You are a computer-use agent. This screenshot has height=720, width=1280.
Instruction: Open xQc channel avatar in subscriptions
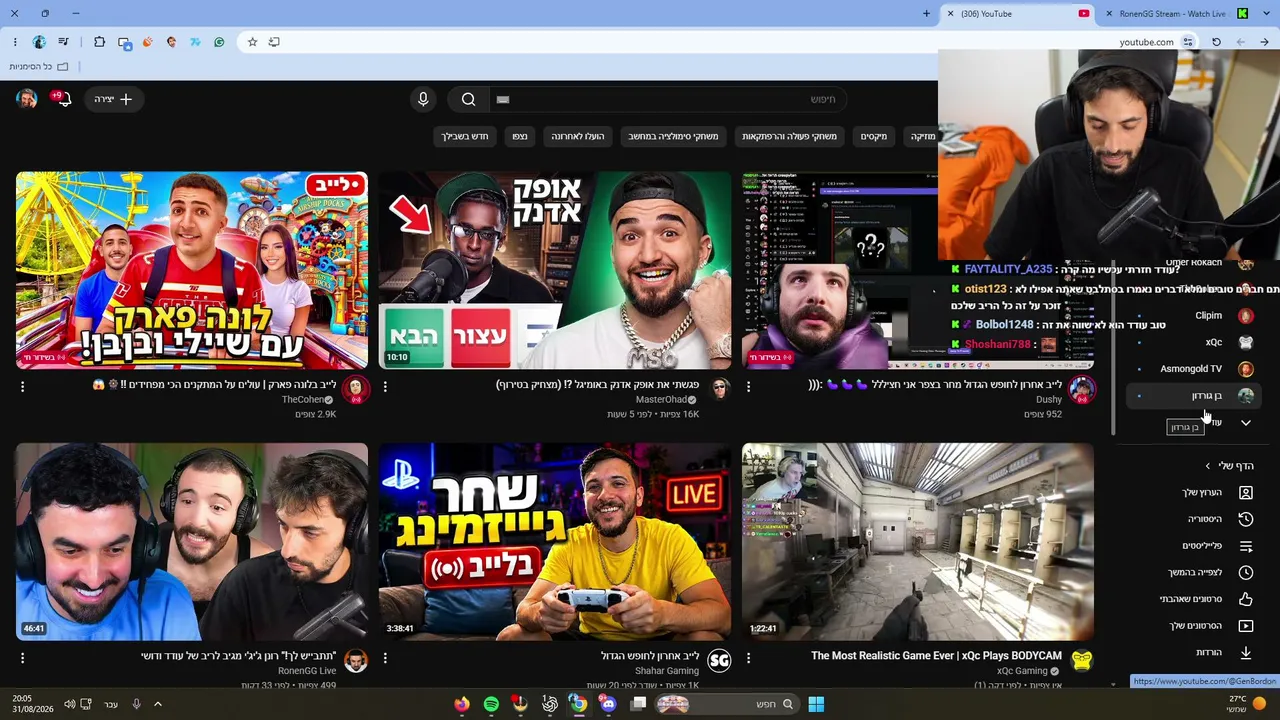click(1246, 342)
